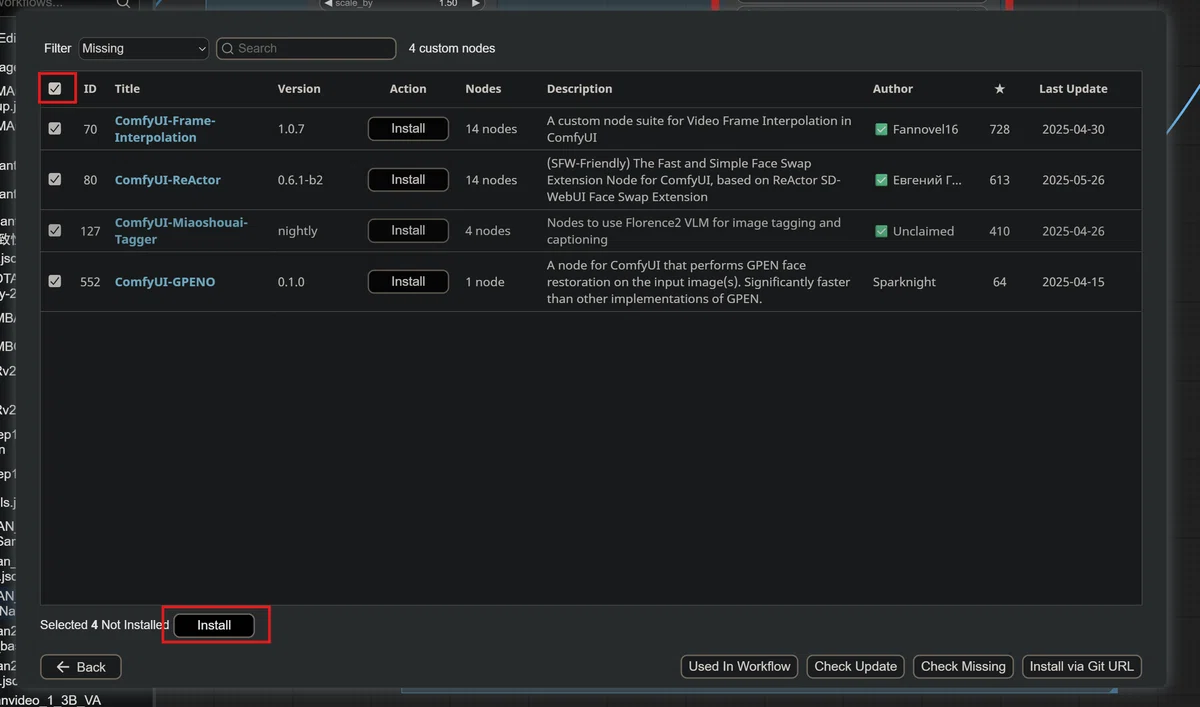Viewport: 1200px width, 707px height.
Task: Click the verified badge next to Евгений Г...
Action: point(881,180)
